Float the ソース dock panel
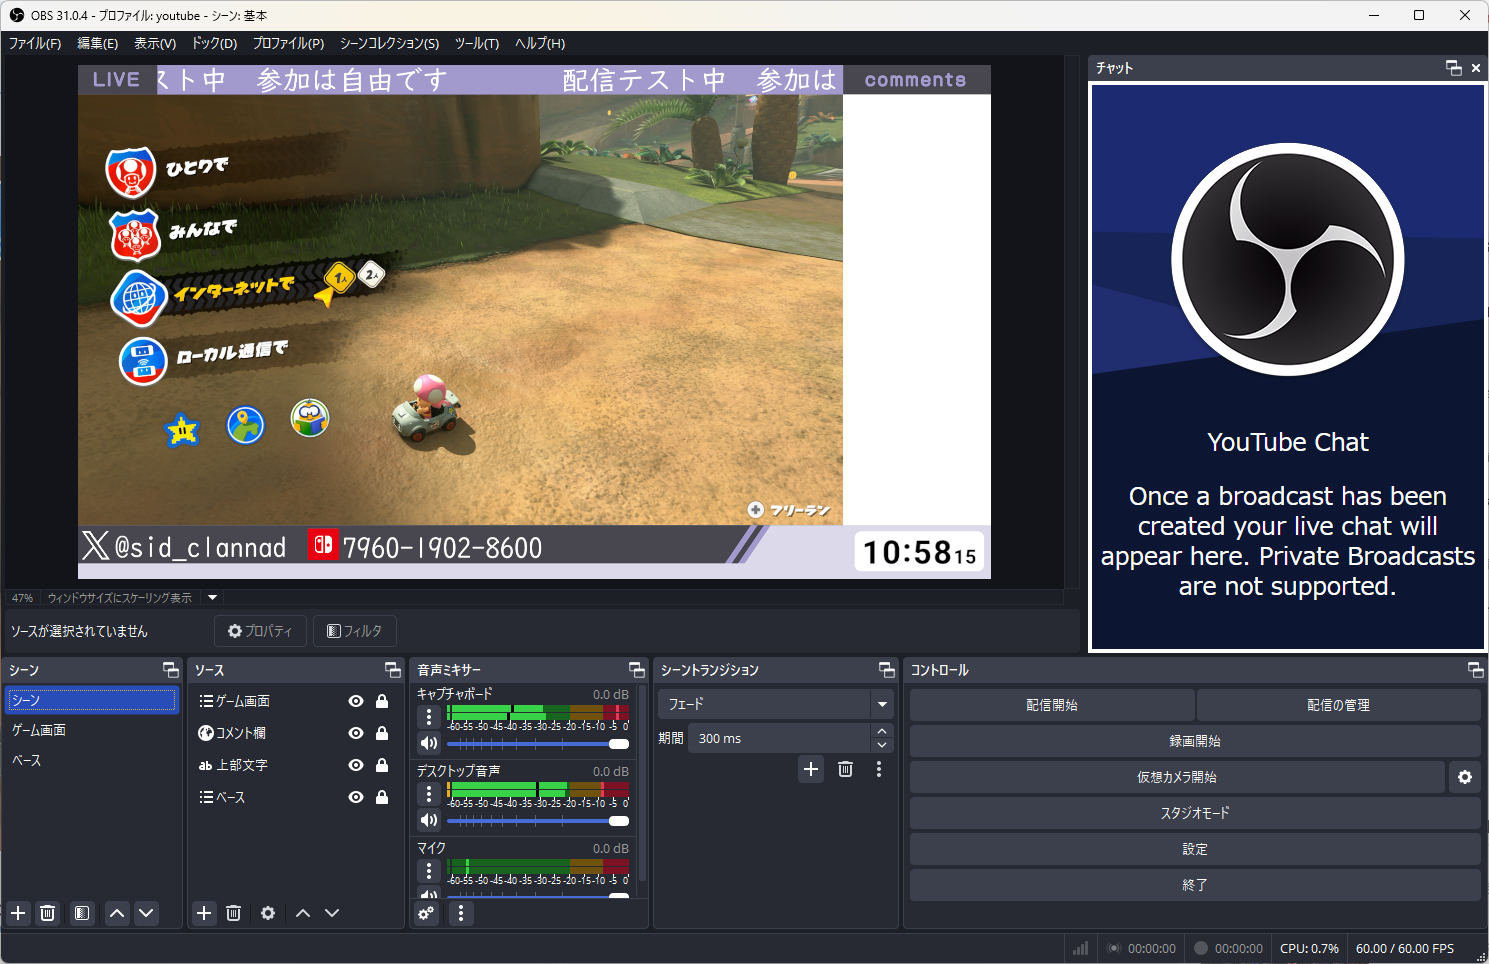The image size is (1489, 964). pyautogui.click(x=393, y=670)
